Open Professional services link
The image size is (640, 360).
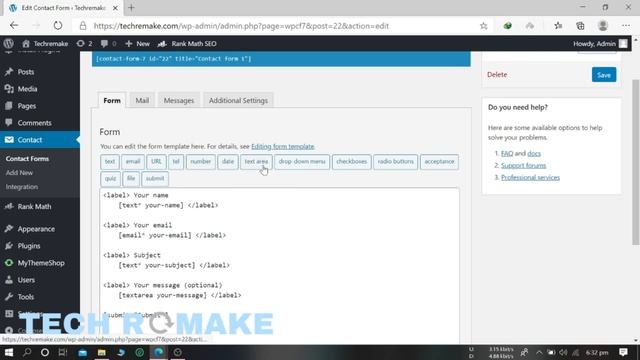pos(530,178)
